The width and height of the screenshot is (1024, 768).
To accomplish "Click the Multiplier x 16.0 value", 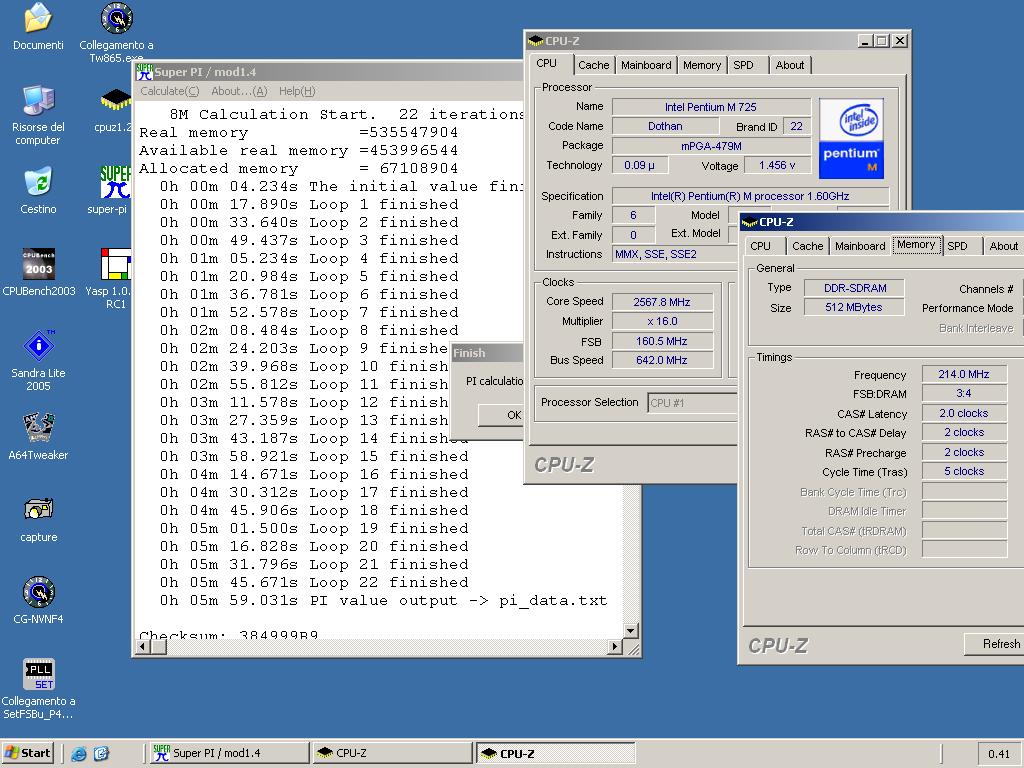I will pos(662,321).
